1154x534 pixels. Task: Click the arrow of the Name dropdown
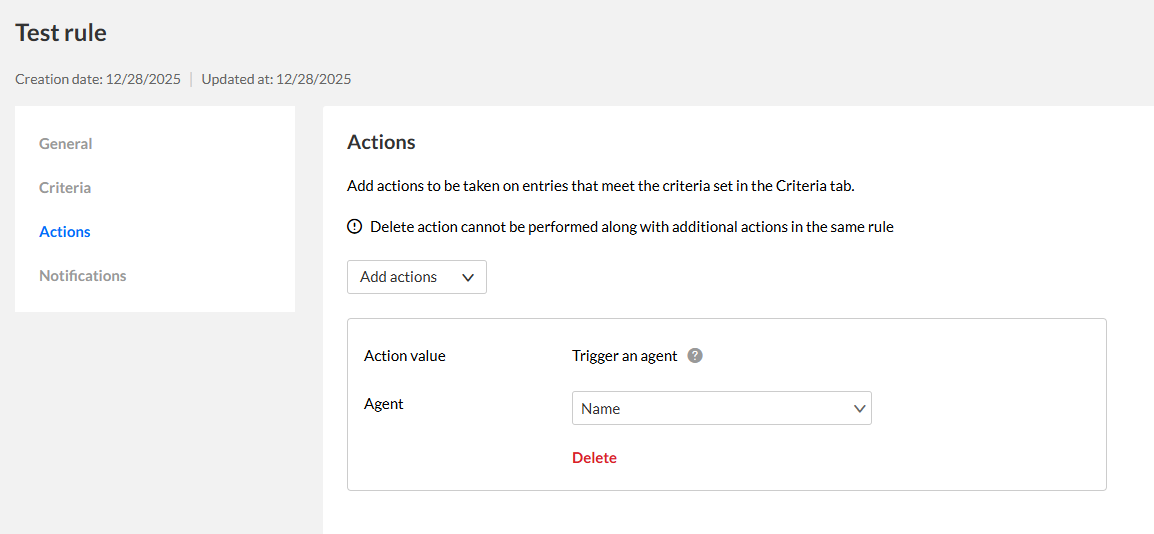(x=859, y=408)
